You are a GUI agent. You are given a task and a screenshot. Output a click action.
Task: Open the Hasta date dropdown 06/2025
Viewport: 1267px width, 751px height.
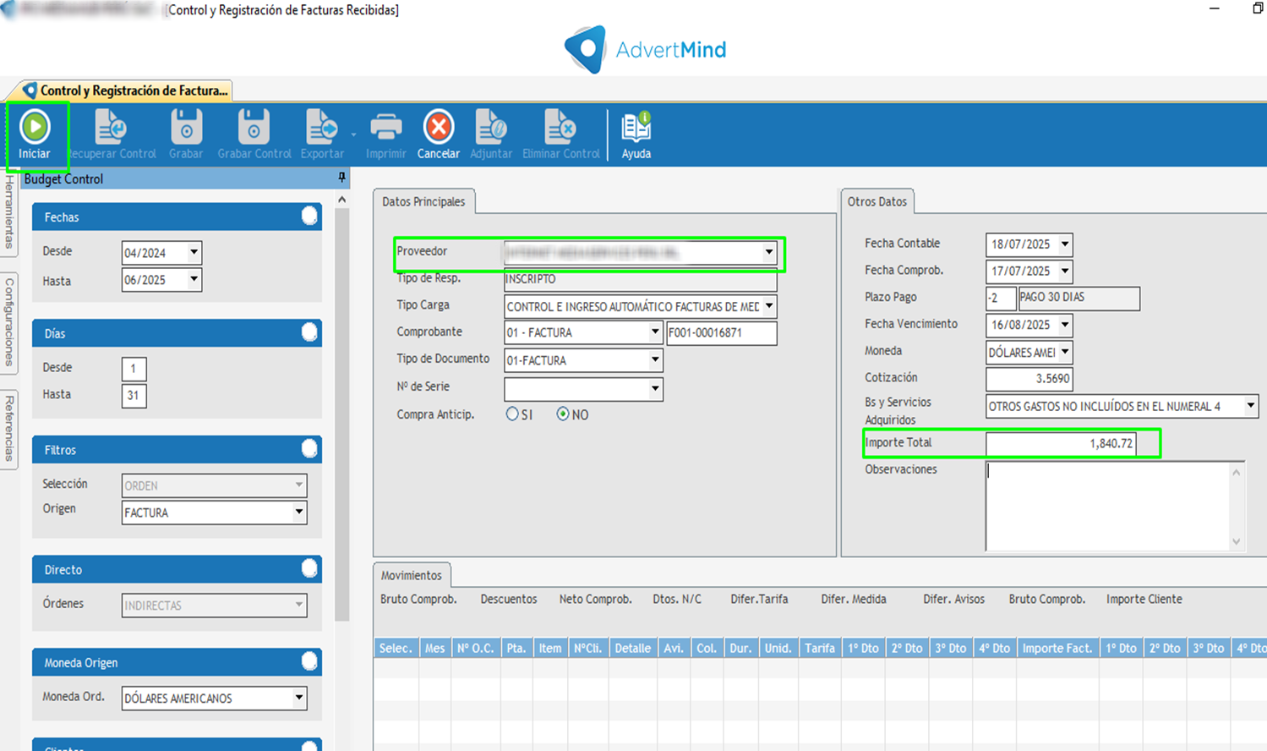194,280
